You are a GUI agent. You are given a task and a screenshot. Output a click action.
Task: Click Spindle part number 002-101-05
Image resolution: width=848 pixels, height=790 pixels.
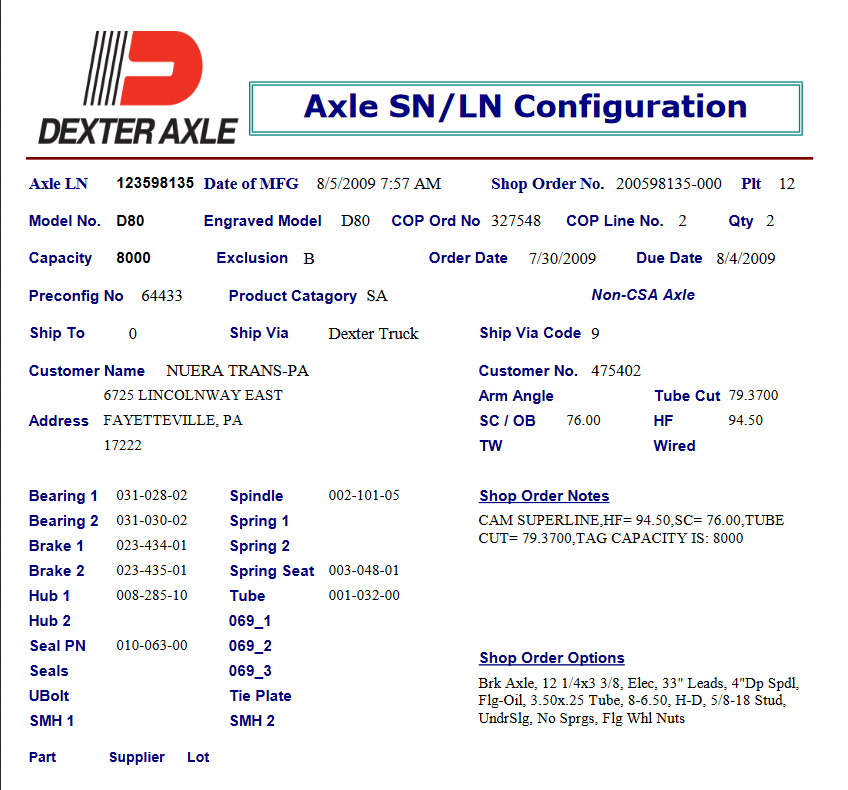(x=364, y=495)
